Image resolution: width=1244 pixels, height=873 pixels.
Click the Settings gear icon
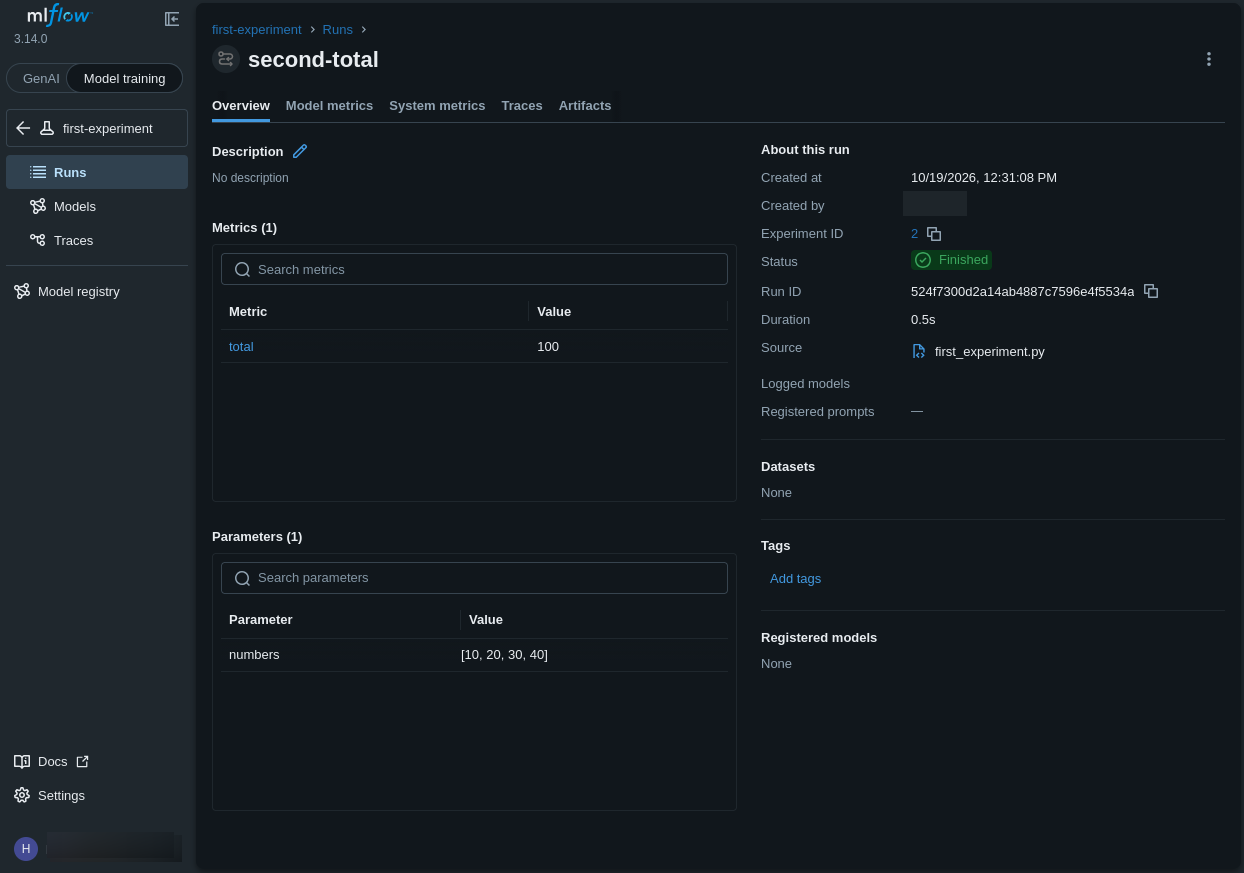pos(22,795)
